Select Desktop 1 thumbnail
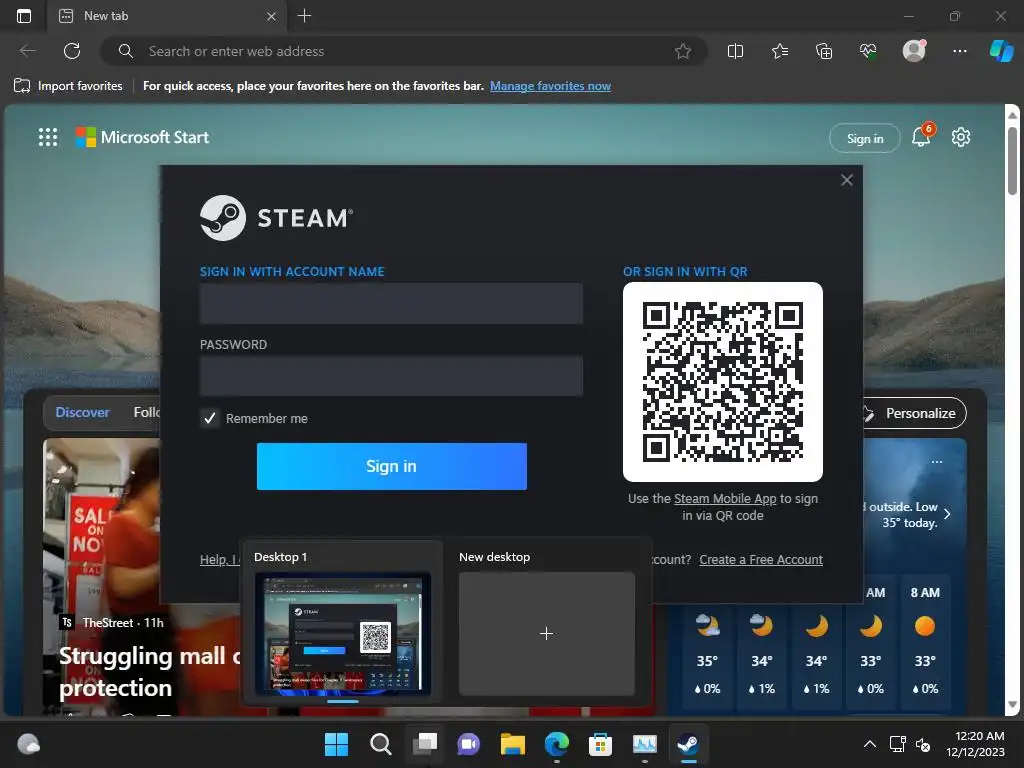The image size is (1024, 768). (343, 633)
